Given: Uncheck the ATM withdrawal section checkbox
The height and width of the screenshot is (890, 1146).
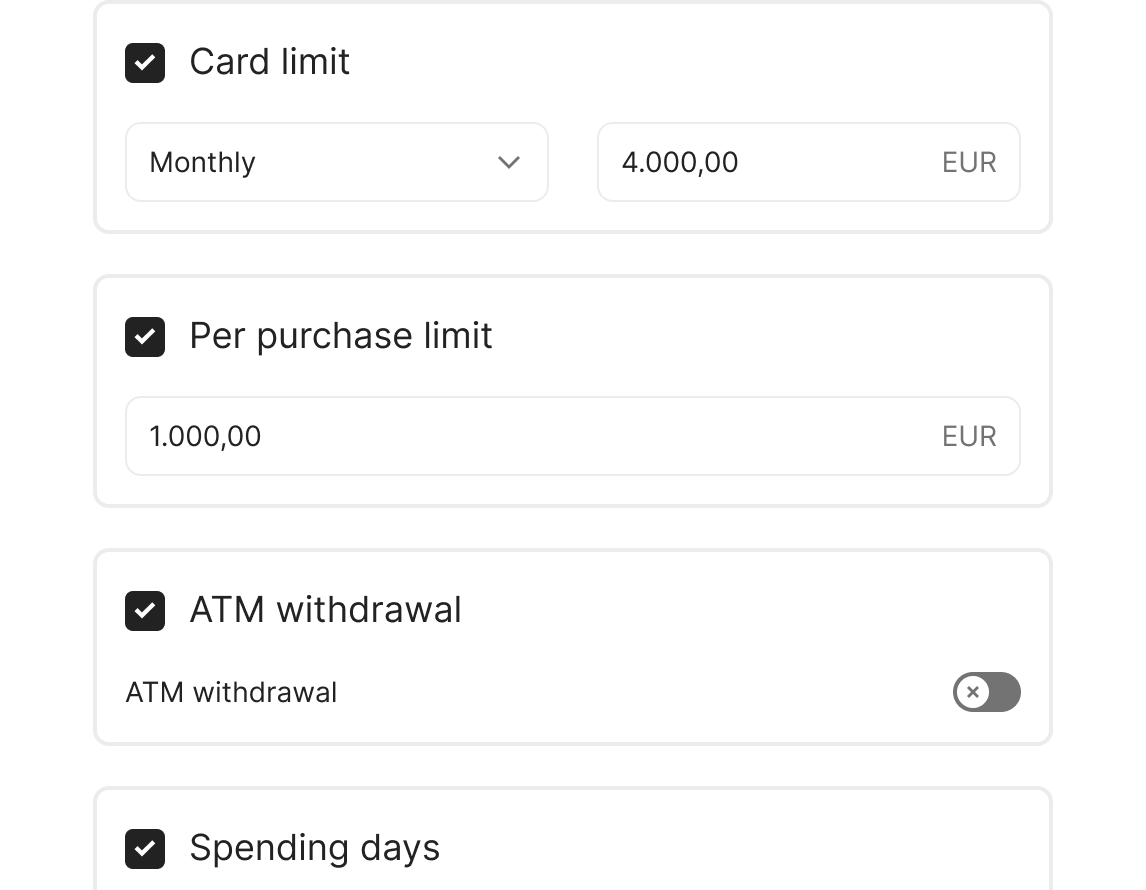Looking at the screenshot, I should [145, 611].
